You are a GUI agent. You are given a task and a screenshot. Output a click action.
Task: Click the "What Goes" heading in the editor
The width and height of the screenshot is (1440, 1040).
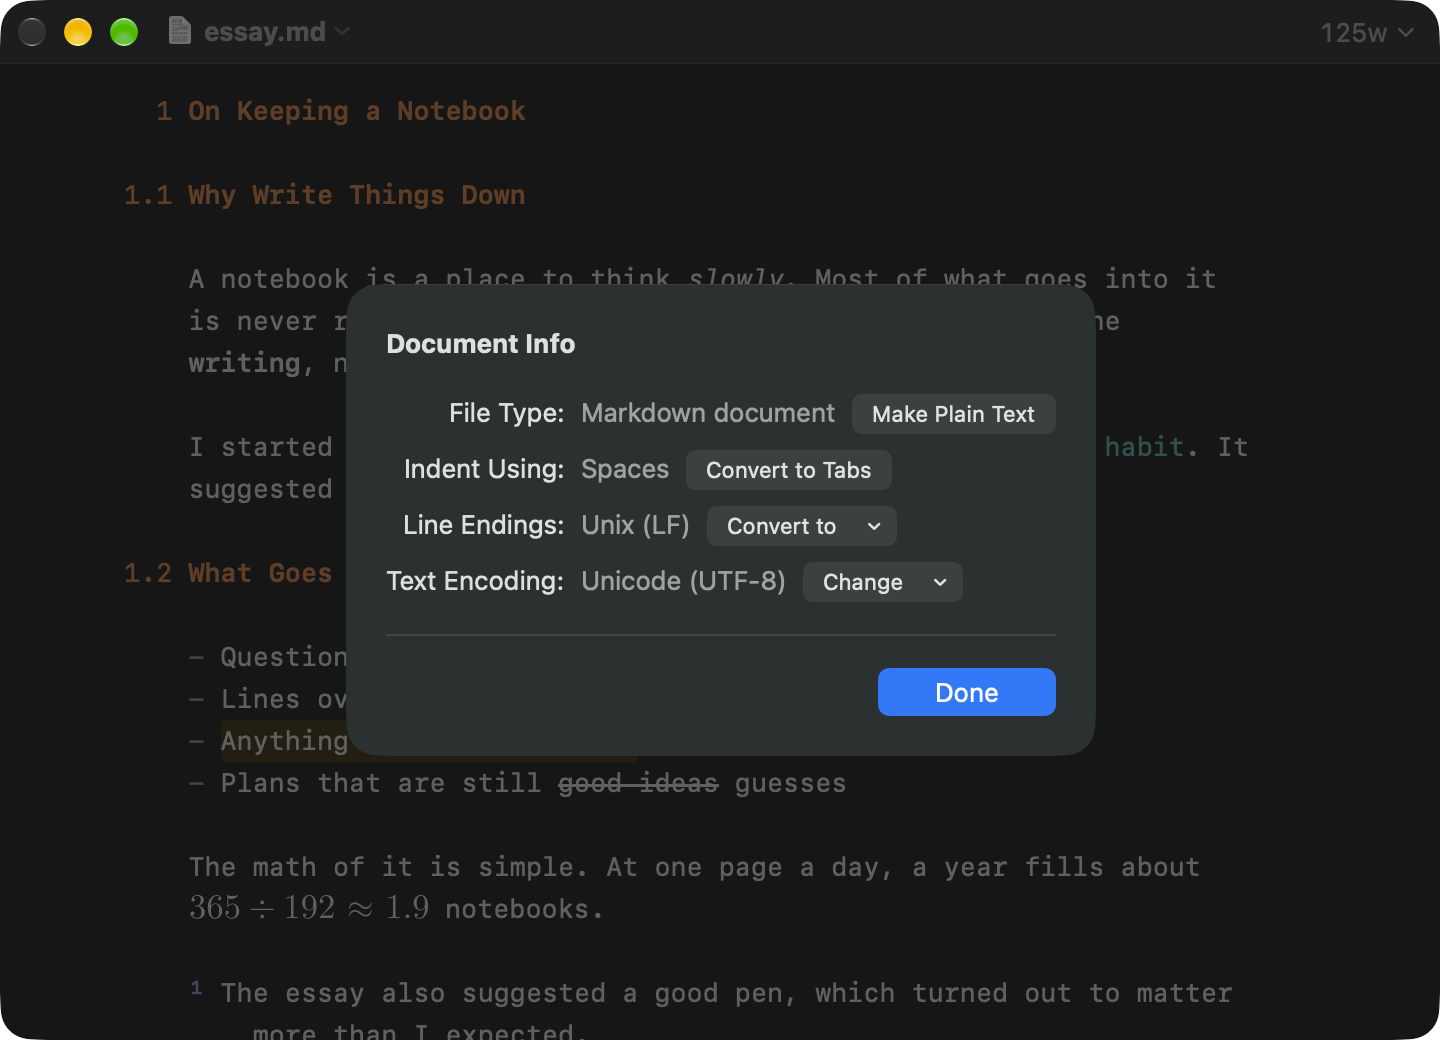260,573
